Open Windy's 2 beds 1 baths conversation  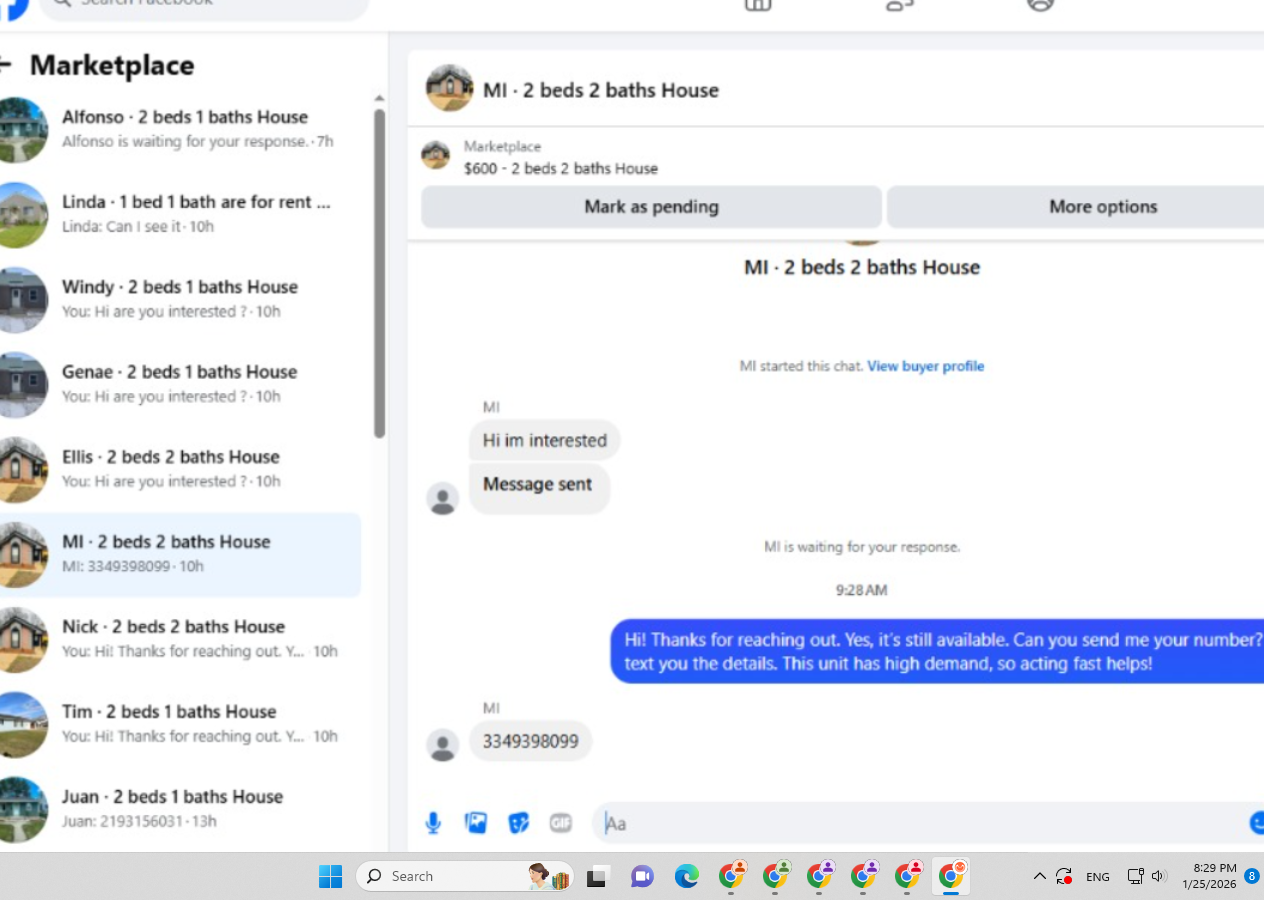(x=180, y=299)
